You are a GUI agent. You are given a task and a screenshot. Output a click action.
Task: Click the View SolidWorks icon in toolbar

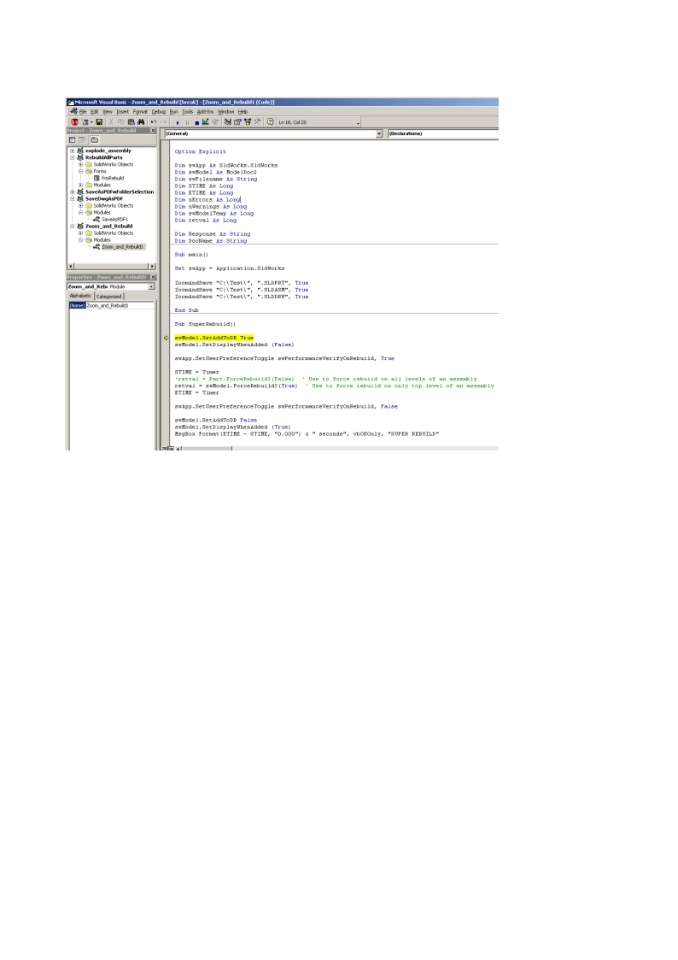click(74, 122)
